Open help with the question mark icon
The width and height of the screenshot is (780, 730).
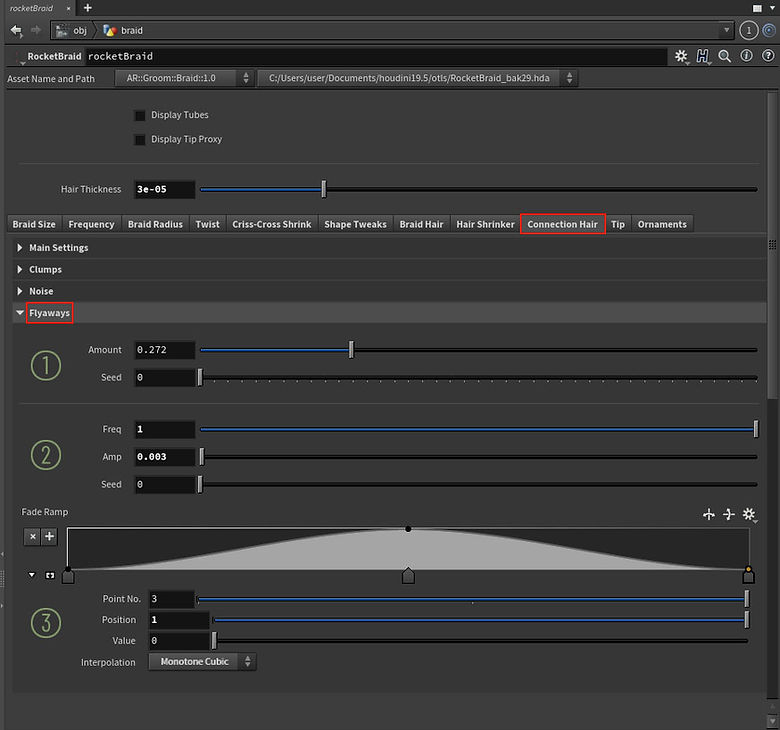click(768, 56)
